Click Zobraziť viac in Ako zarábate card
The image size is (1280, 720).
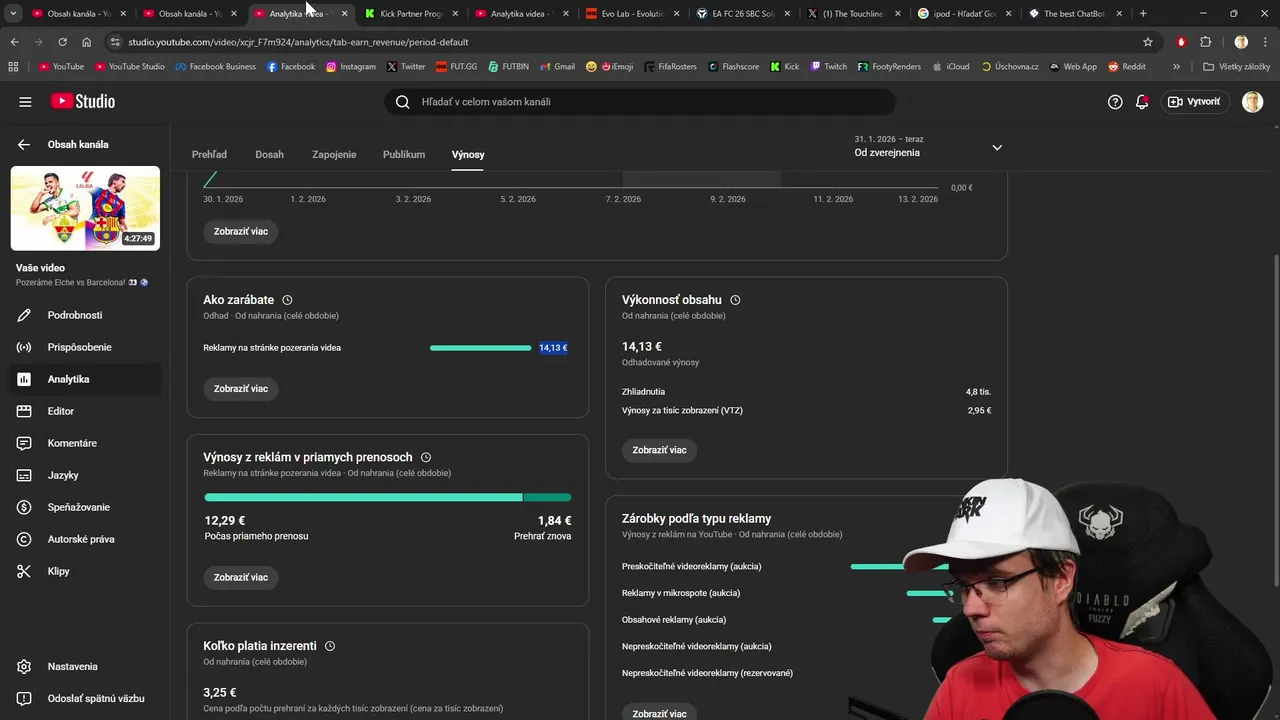[x=241, y=388]
